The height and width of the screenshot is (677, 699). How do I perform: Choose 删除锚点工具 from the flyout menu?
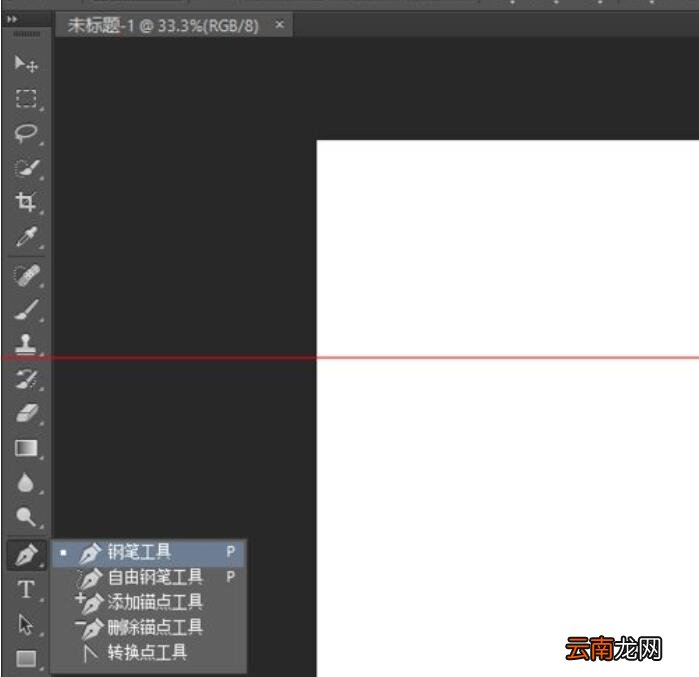pos(149,628)
